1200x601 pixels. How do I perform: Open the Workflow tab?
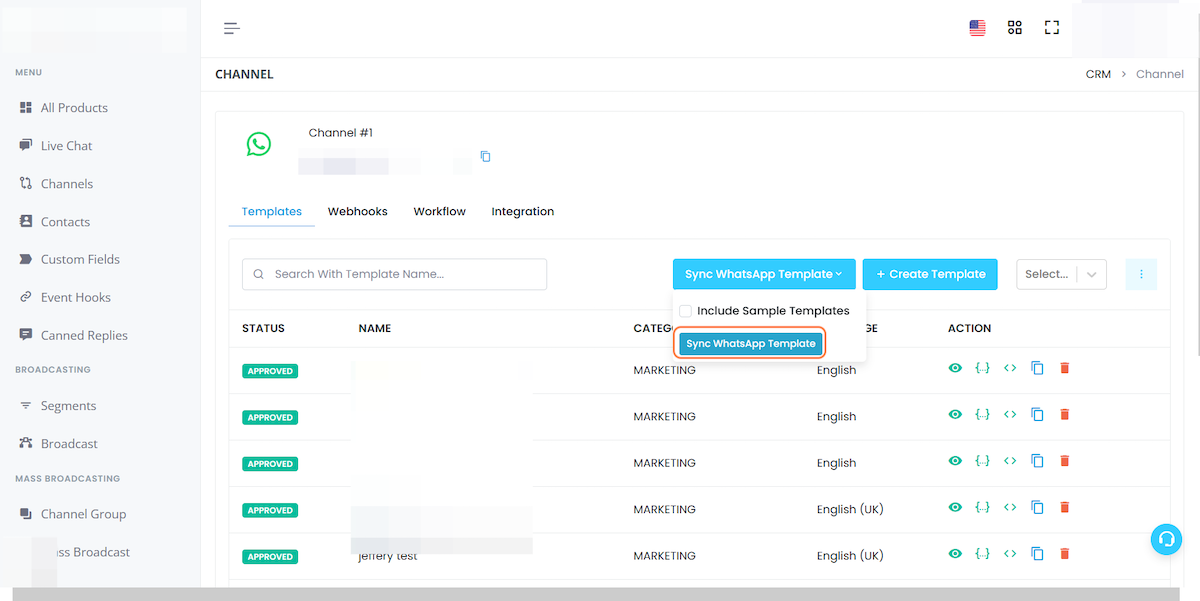[440, 211]
